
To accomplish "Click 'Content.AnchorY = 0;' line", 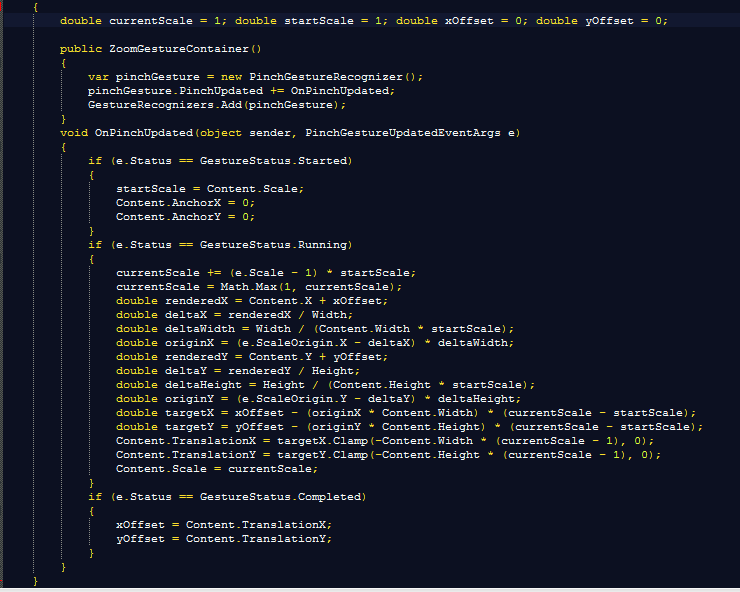I will coord(185,217).
